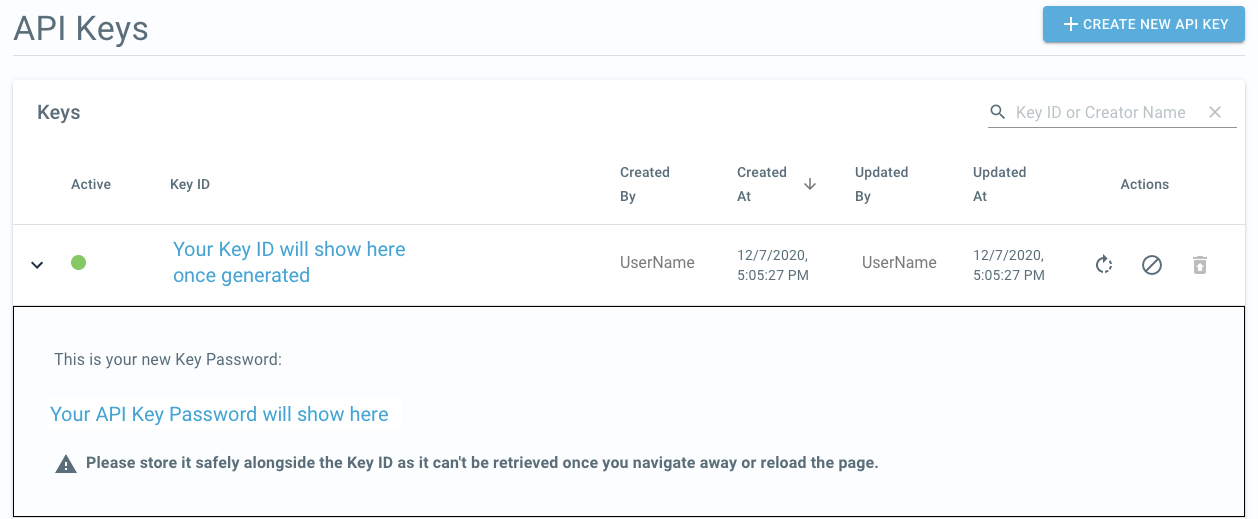Click the sort arrow next to Created At
Image resolution: width=1258 pixels, height=519 pixels.
[x=810, y=184]
